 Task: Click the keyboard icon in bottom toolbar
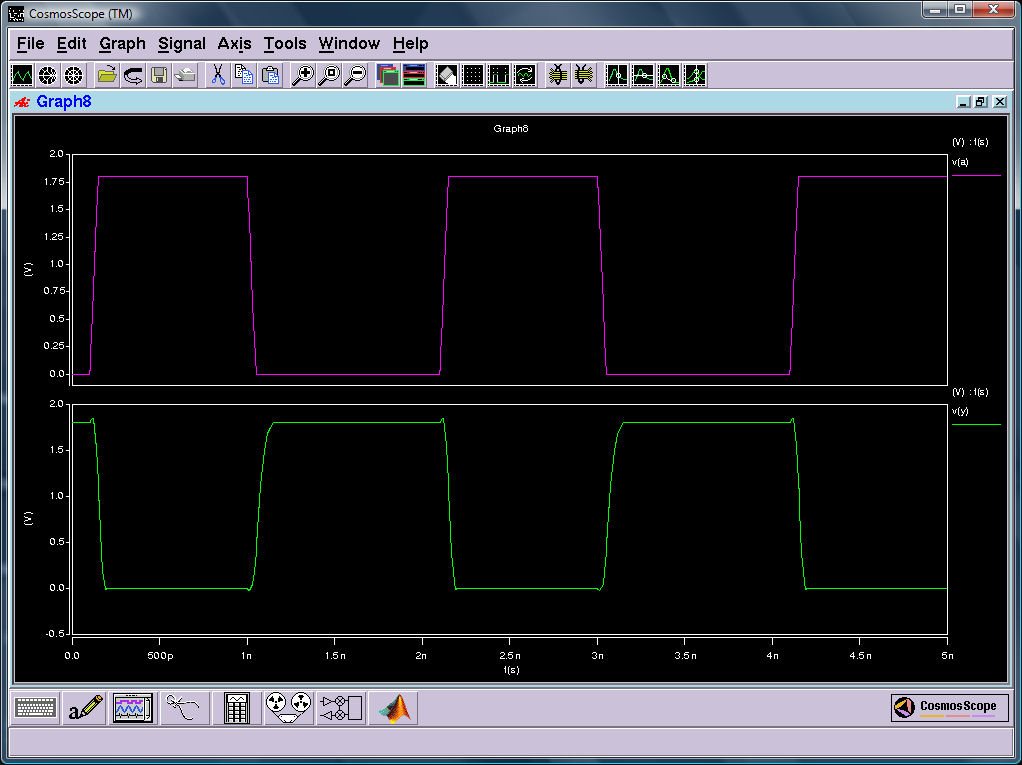pos(36,708)
